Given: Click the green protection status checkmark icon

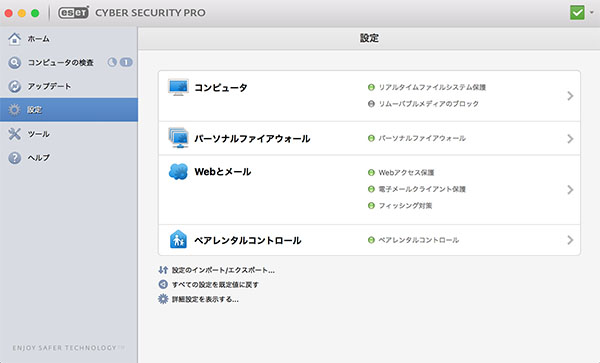Looking at the screenshot, I should point(577,13).
